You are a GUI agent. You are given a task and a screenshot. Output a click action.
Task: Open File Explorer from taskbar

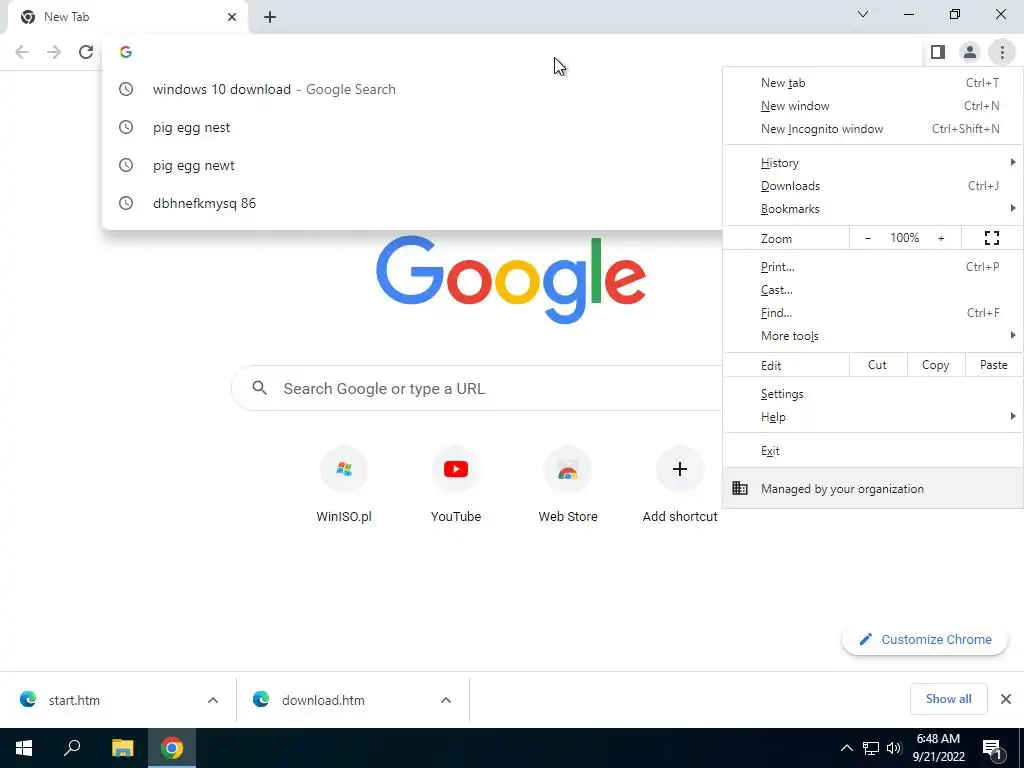pyautogui.click(x=122, y=748)
